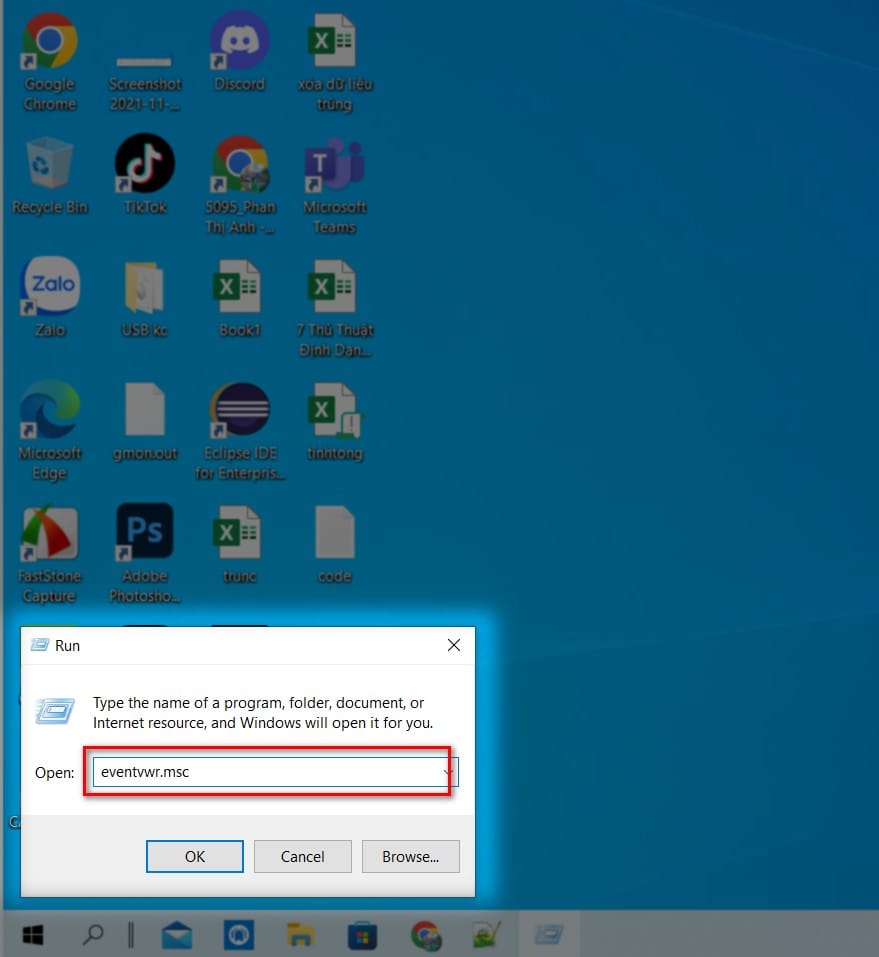
Task: Open File Explorer from the taskbar
Action: pyautogui.click(x=300, y=934)
